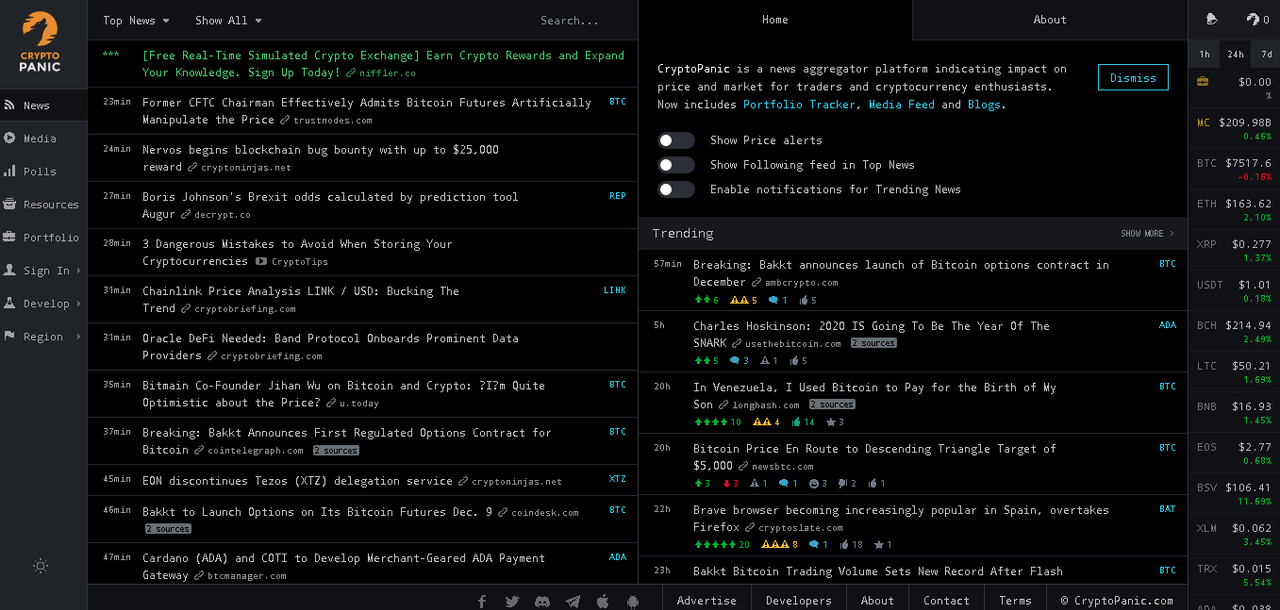Open the Android app footer icon
Screen dimensions: 1280x610
632,601
